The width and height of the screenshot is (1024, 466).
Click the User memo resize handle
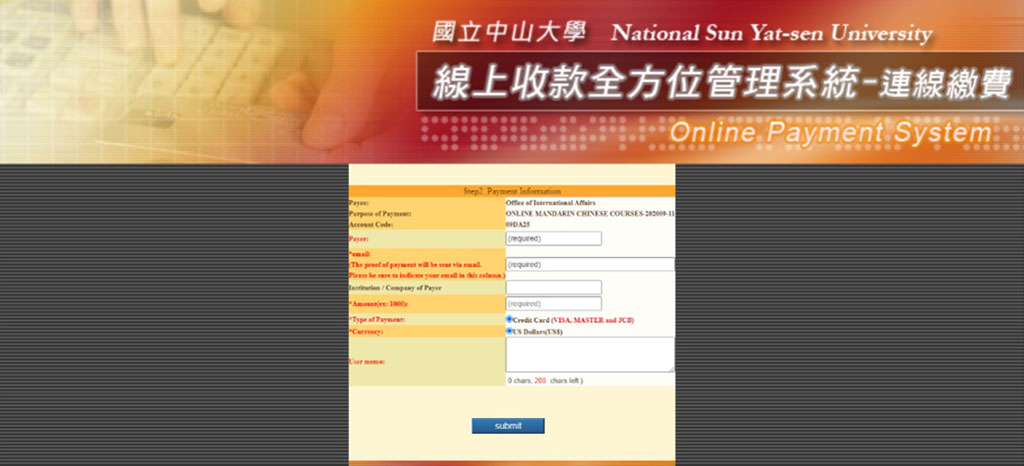click(x=671, y=369)
